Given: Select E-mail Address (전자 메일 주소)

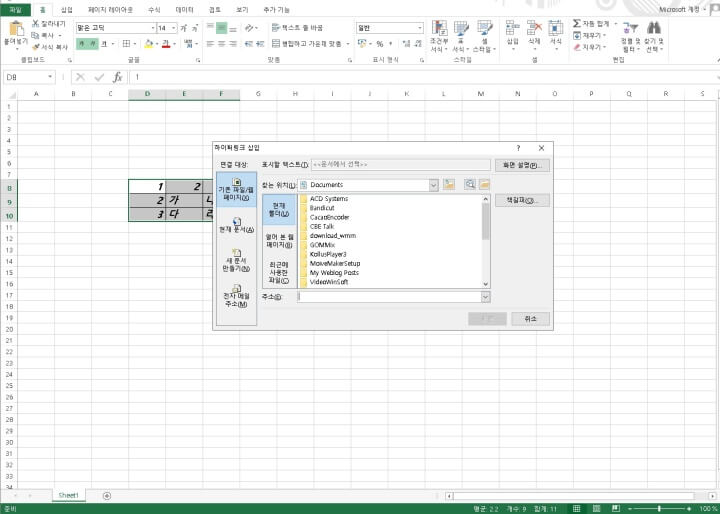Looking at the screenshot, I should pos(236,296).
